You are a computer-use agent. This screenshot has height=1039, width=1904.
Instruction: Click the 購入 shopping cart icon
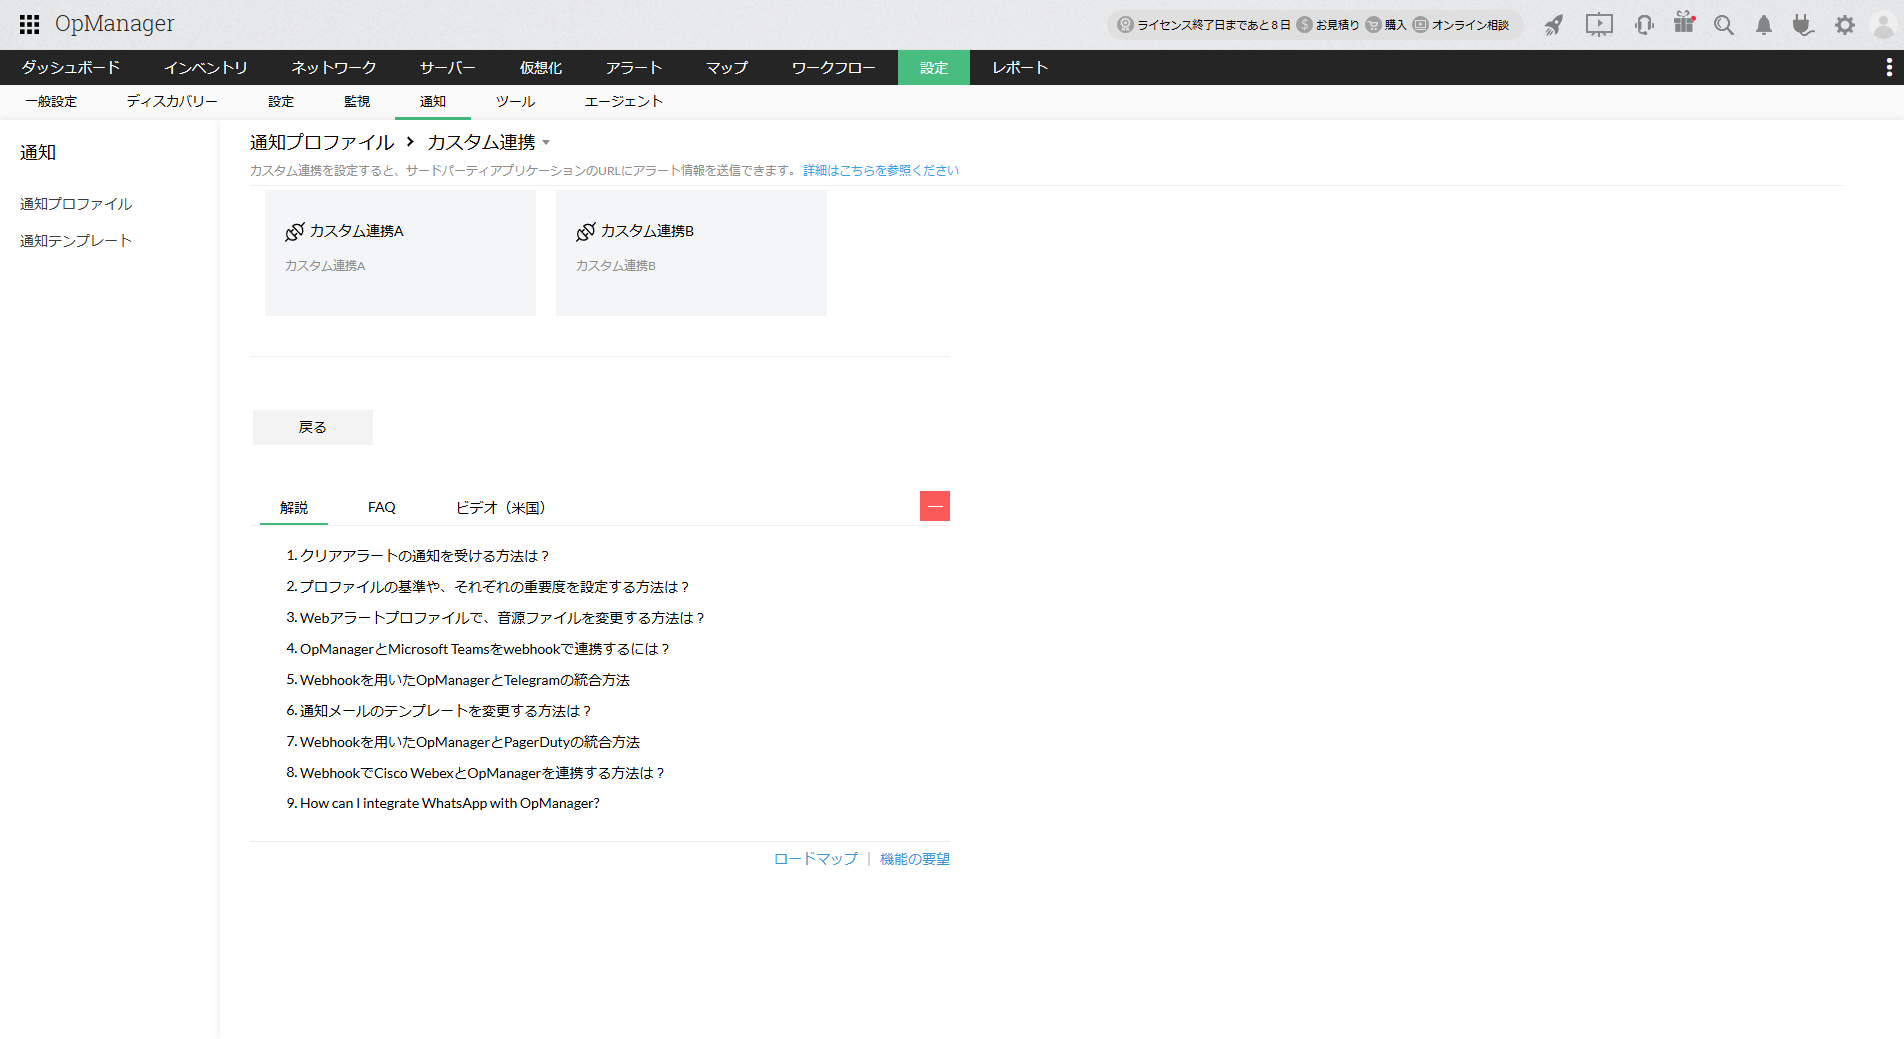[x=1374, y=25]
